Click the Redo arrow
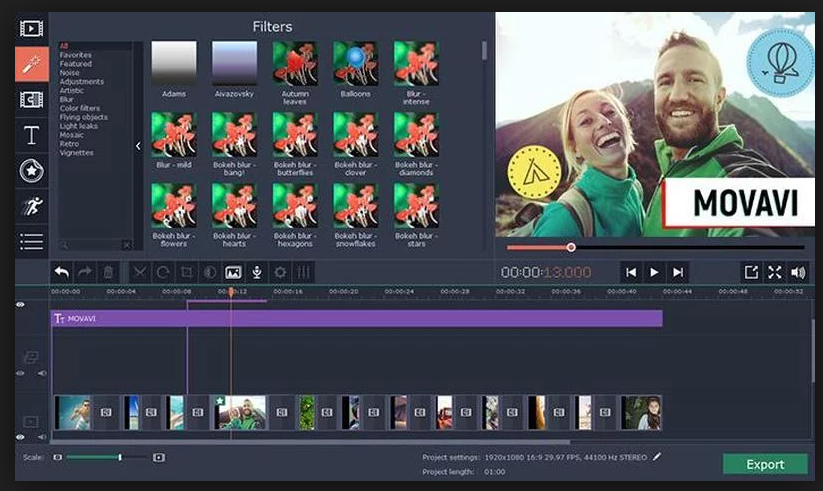Viewport: 823px width, 491px height. click(85, 272)
